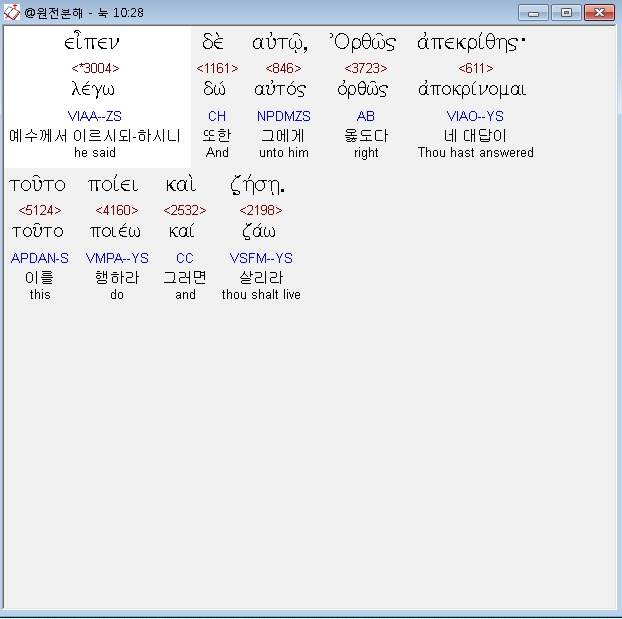Viewport: 622px width, 619px height.
Task: Click the lemma δέ
Action: click(214, 89)
